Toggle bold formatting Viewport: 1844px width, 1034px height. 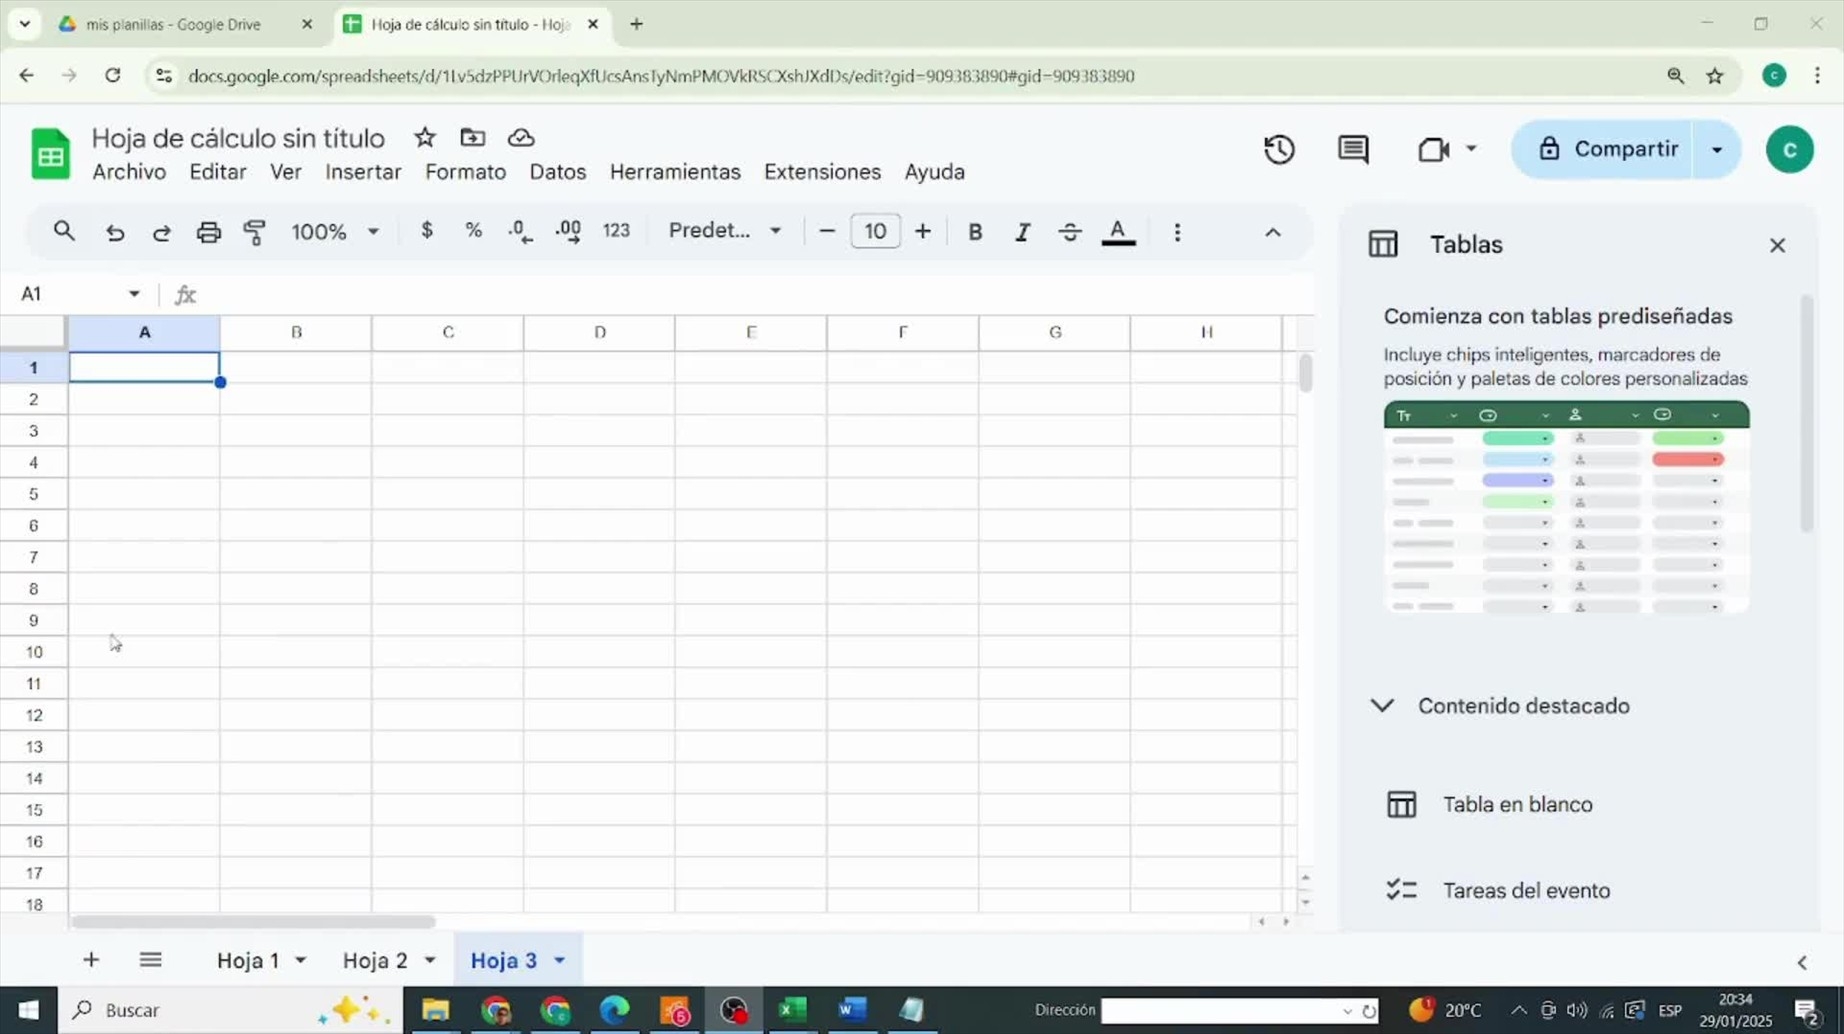(x=975, y=232)
